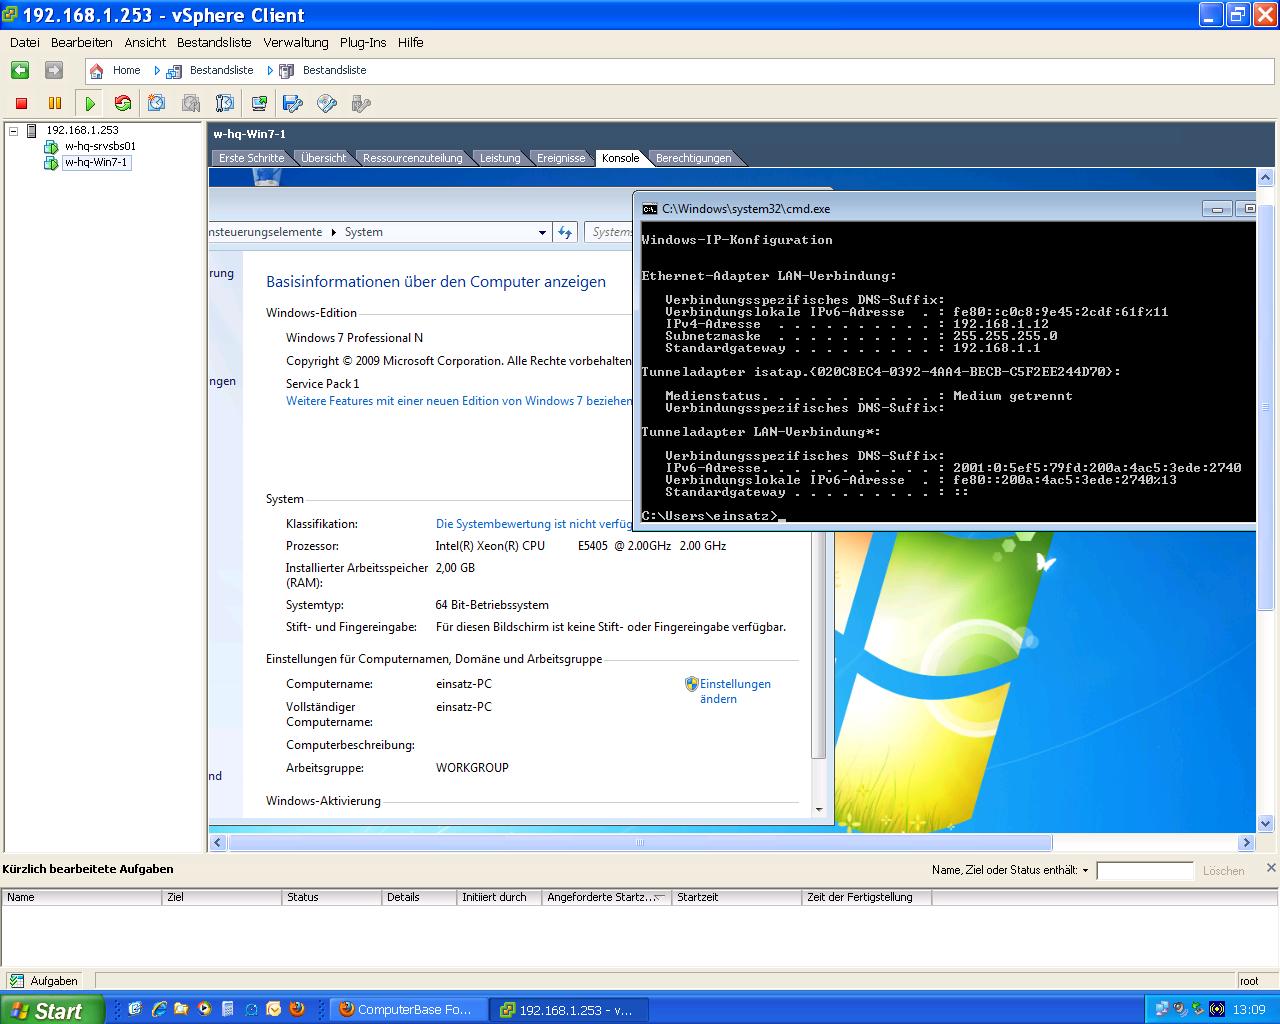Select w-hq-srvsbs01 in the inventory tree

(x=100, y=146)
